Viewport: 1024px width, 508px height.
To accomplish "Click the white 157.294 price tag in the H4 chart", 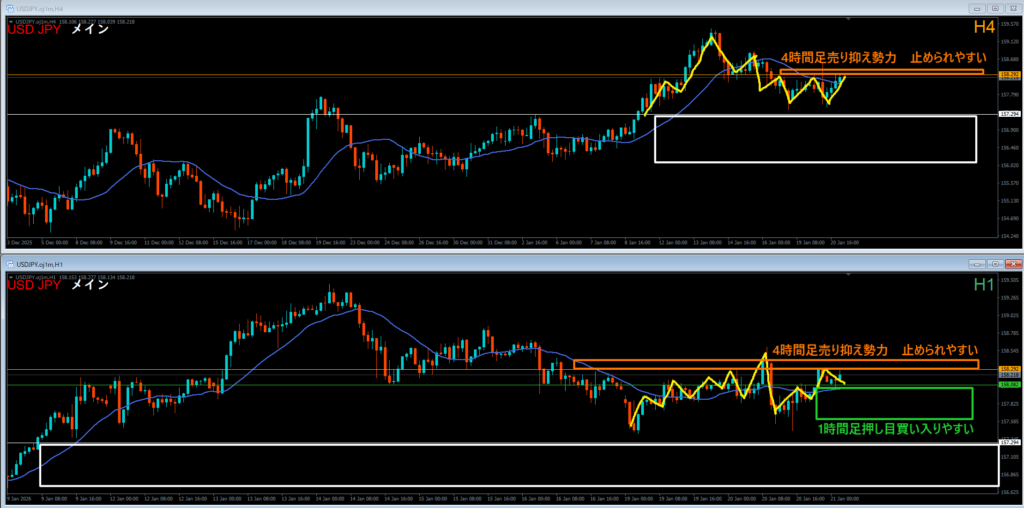I will 1009,114.
